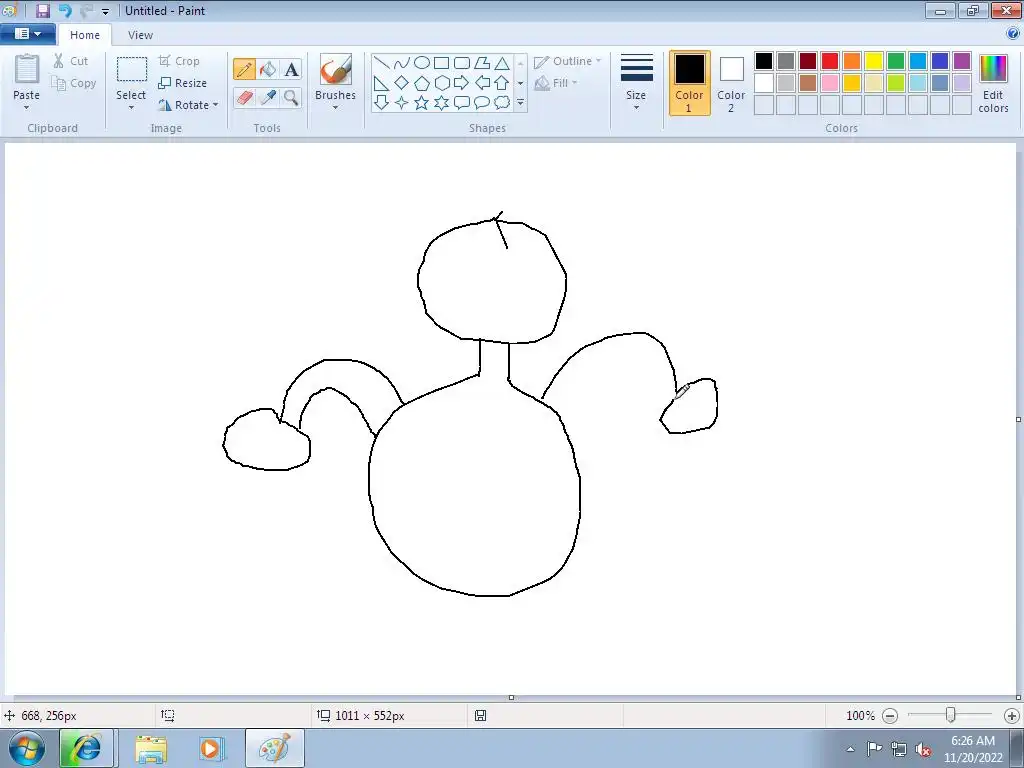Pick the Right triangle shape
1024x768 pixels.
click(x=382, y=83)
